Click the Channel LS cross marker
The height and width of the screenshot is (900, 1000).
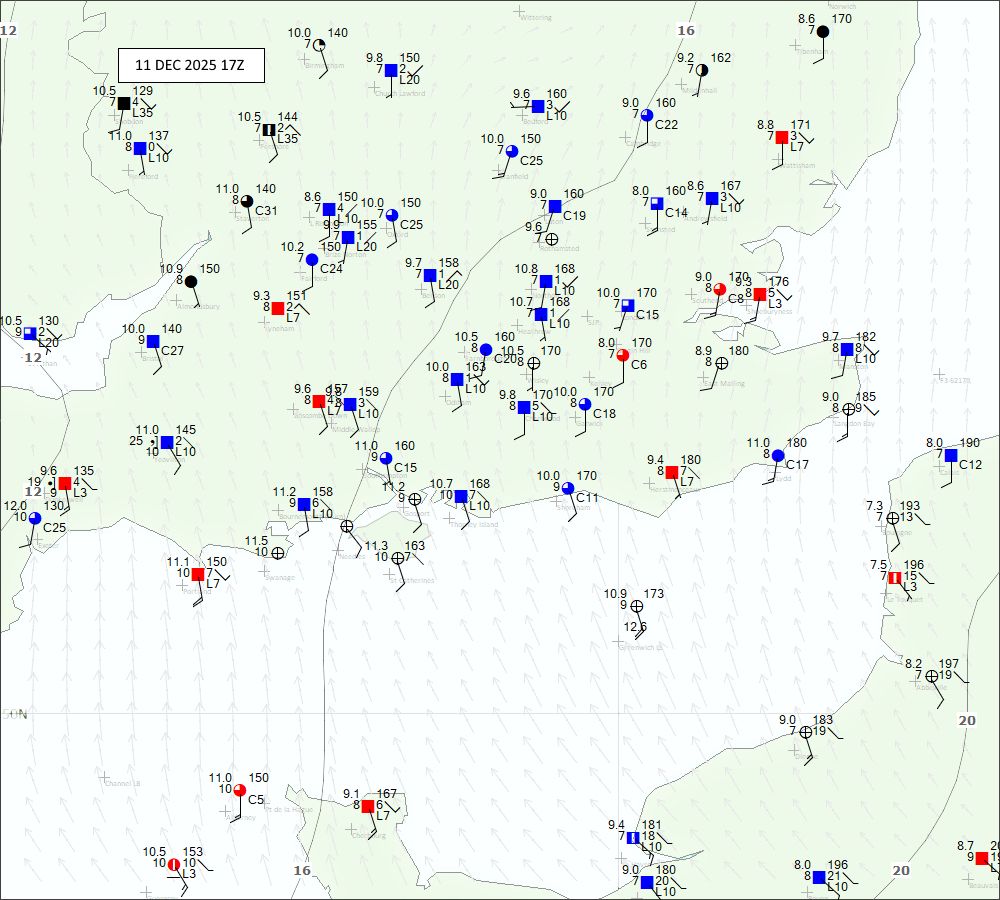click(104, 777)
